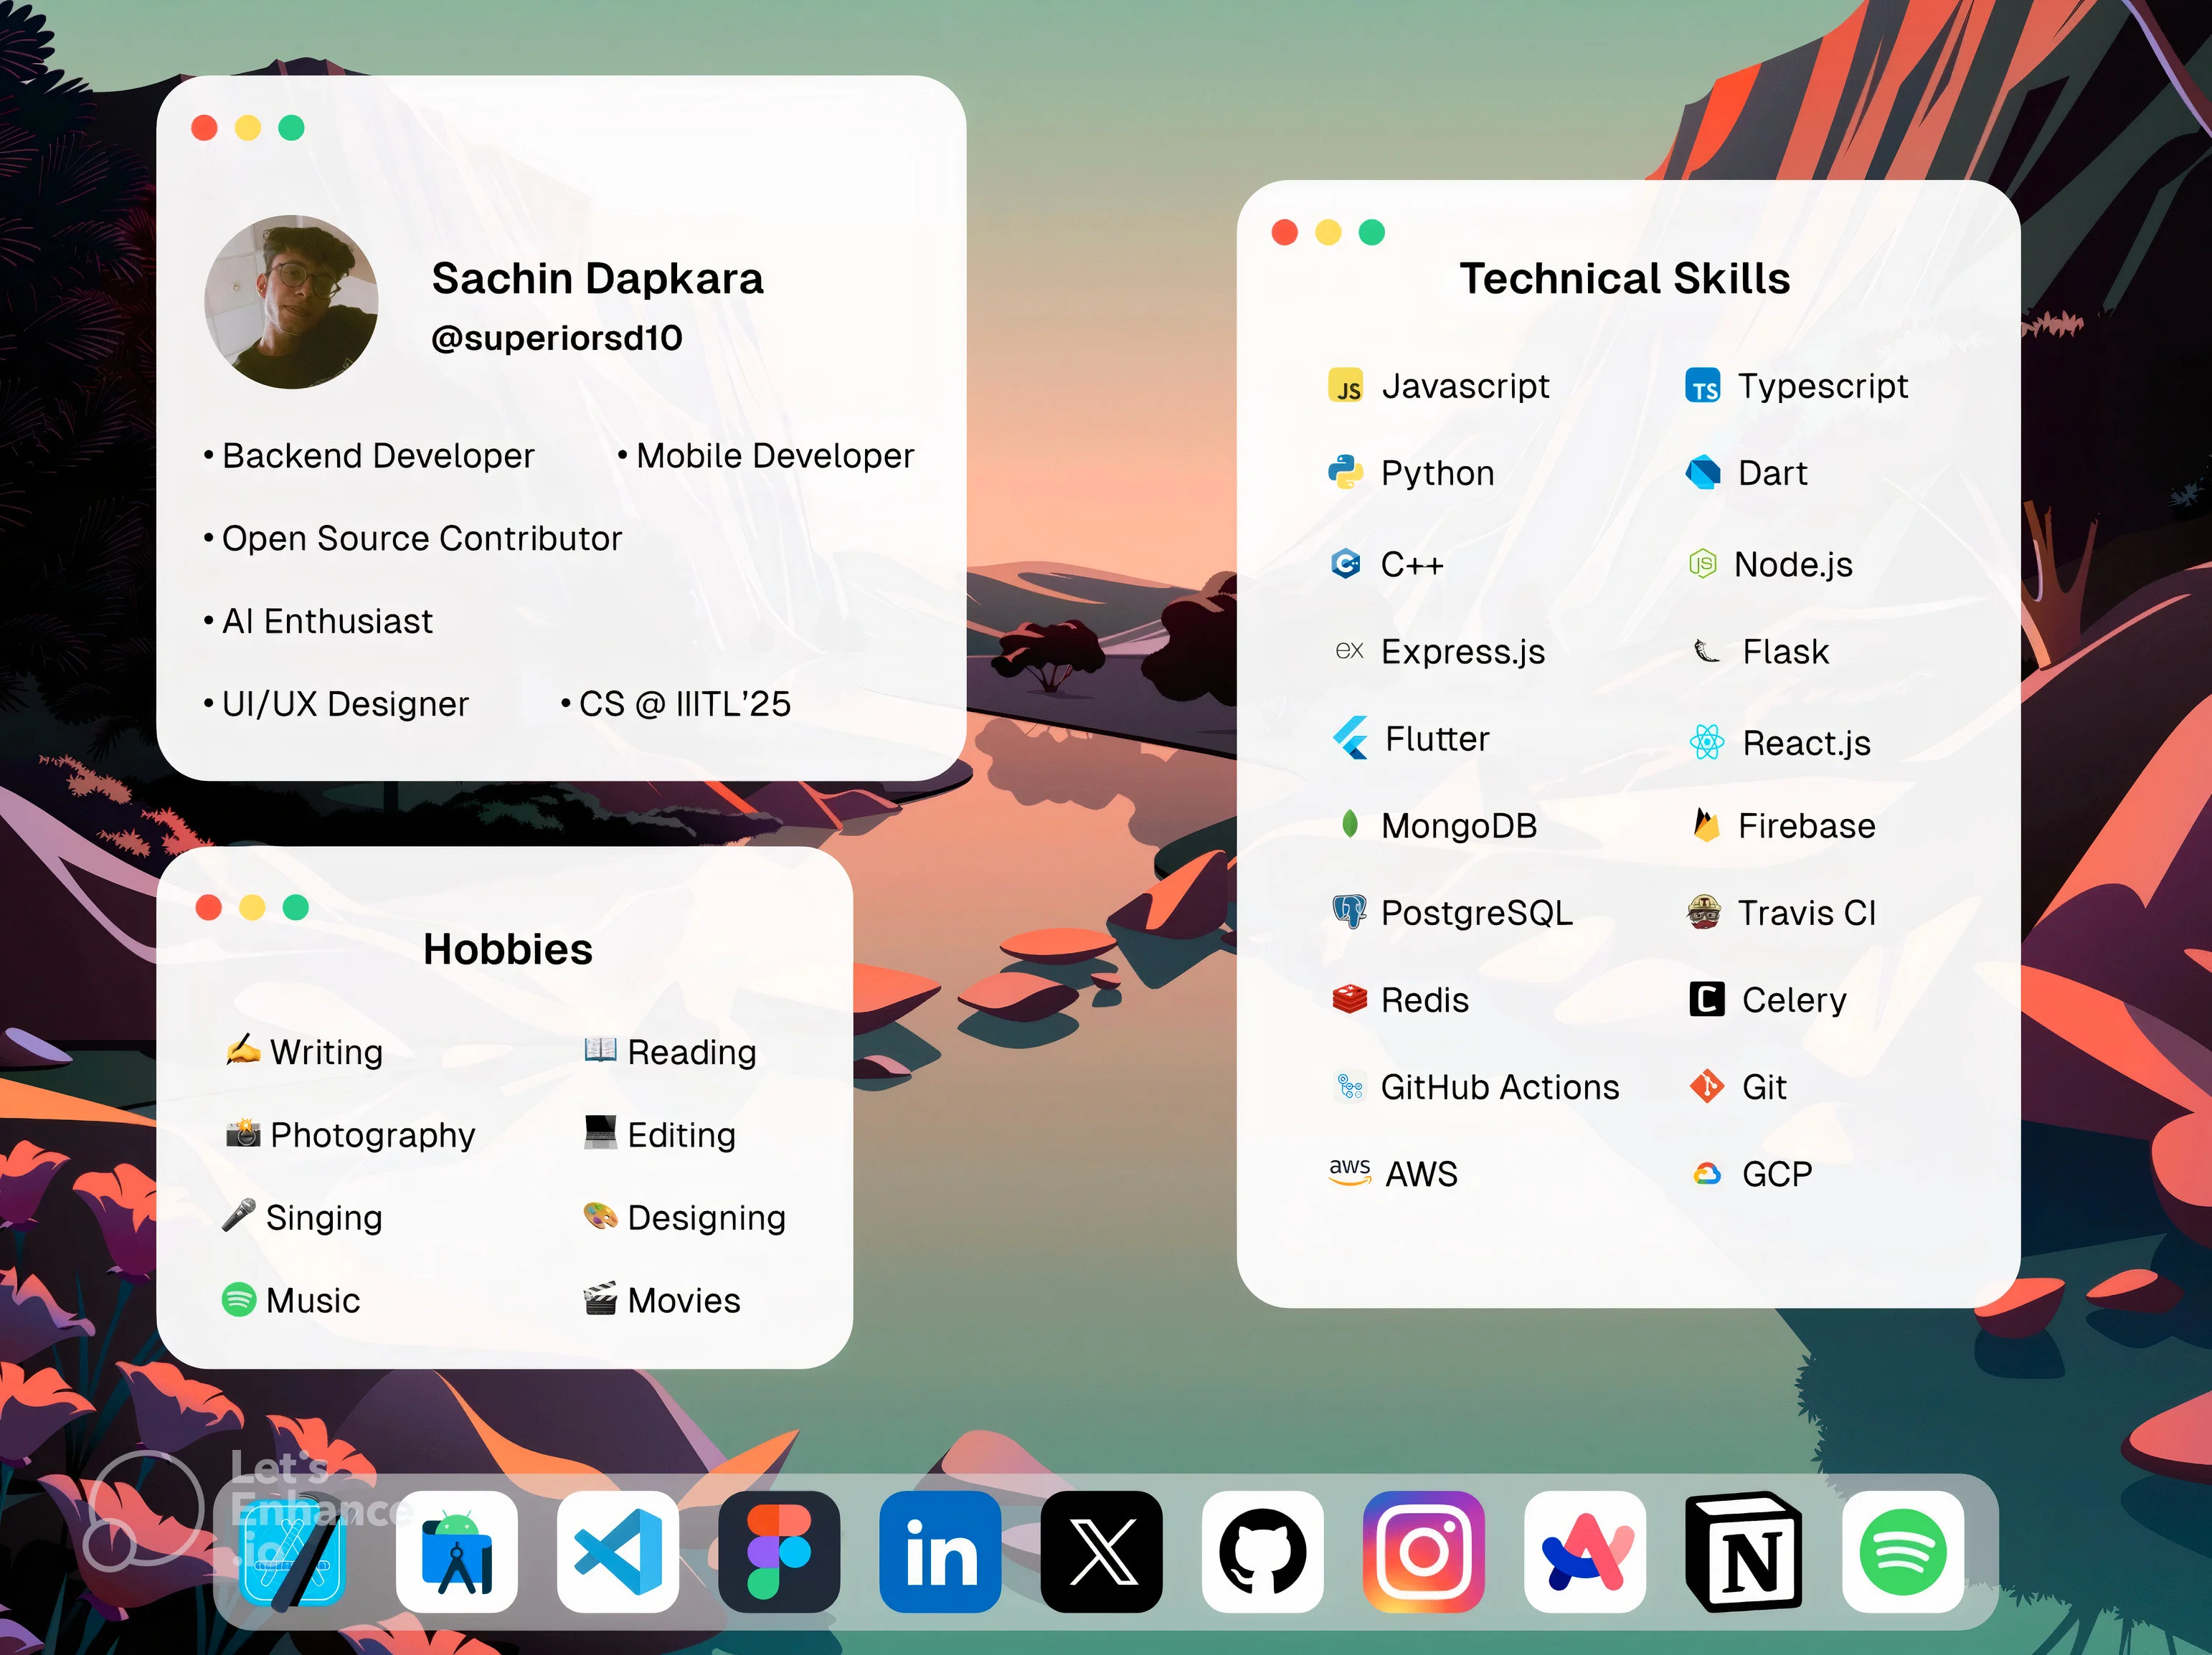Open the X (Twitter) dock icon

[x=1101, y=1552]
